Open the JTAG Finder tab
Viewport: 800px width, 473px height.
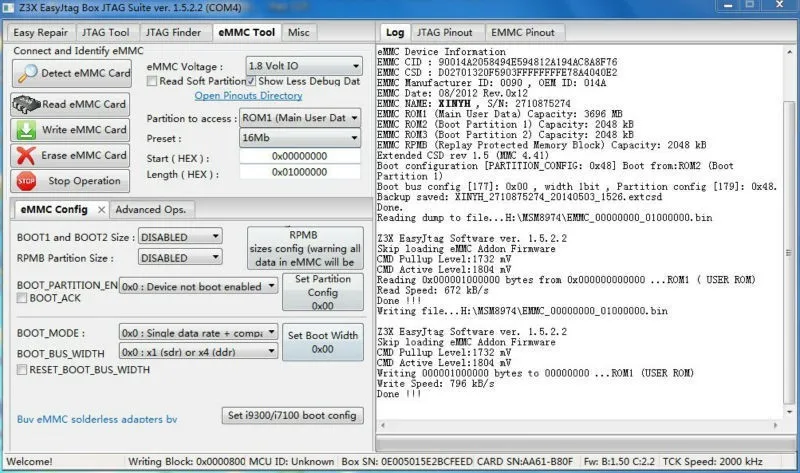point(173,33)
